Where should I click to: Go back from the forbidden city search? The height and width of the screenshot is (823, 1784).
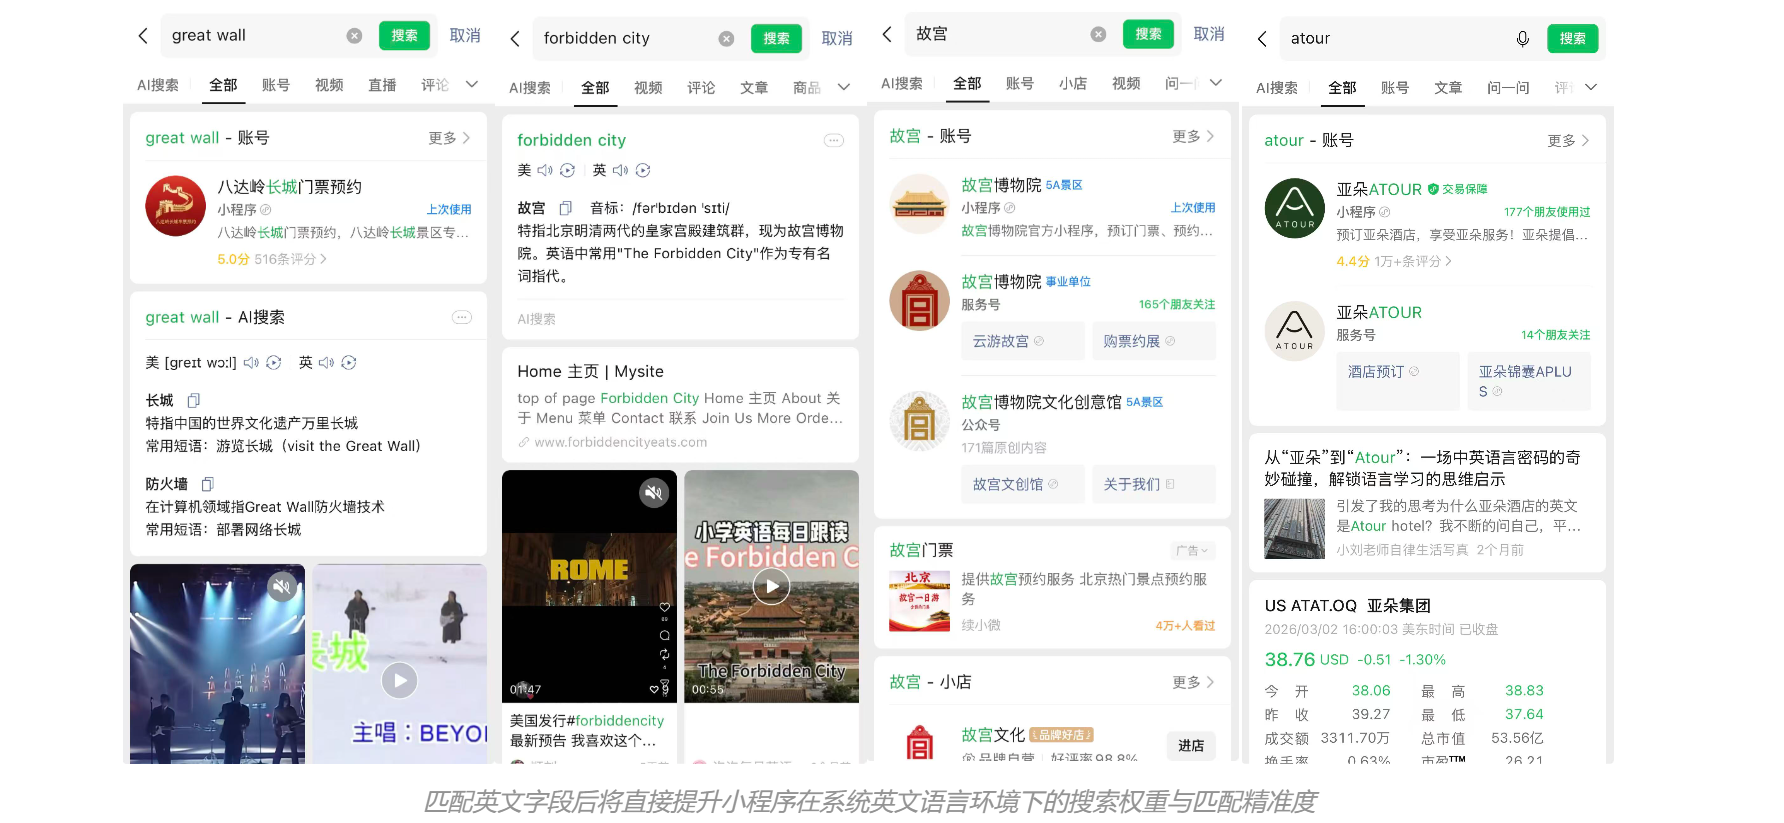(515, 39)
